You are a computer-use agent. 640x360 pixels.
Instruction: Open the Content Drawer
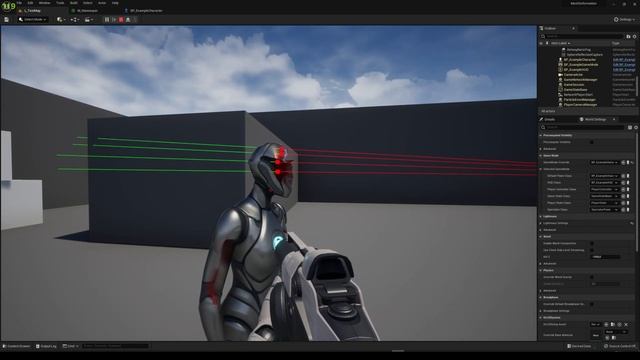(17, 346)
